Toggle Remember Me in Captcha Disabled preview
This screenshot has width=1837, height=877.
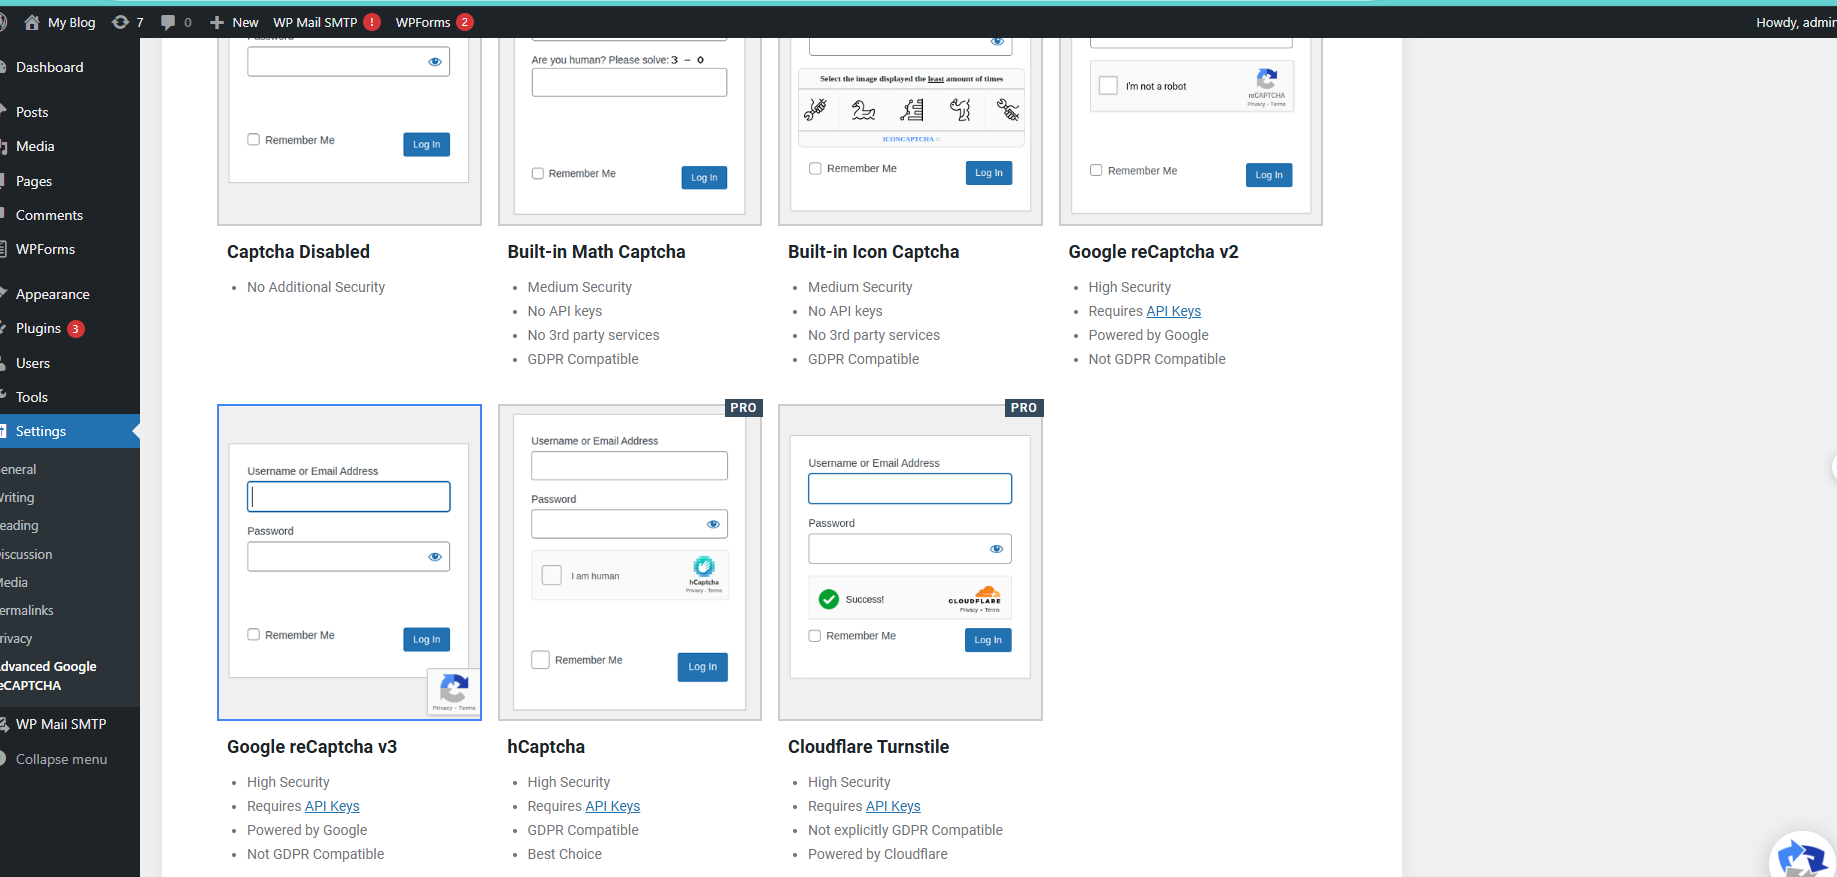tap(254, 140)
